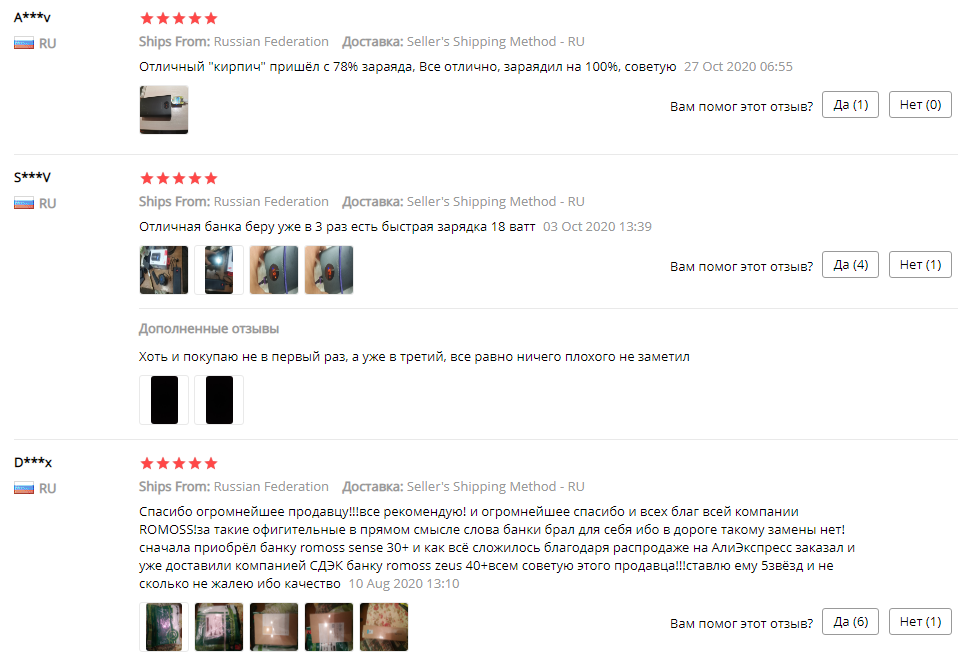The width and height of the screenshot is (965, 661).
Task: Click 'Нет (0)' on A***v's review
Action: [x=920, y=105]
